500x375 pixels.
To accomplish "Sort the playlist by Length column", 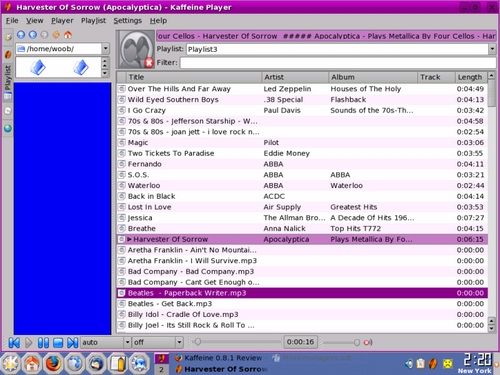I will [470, 77].
